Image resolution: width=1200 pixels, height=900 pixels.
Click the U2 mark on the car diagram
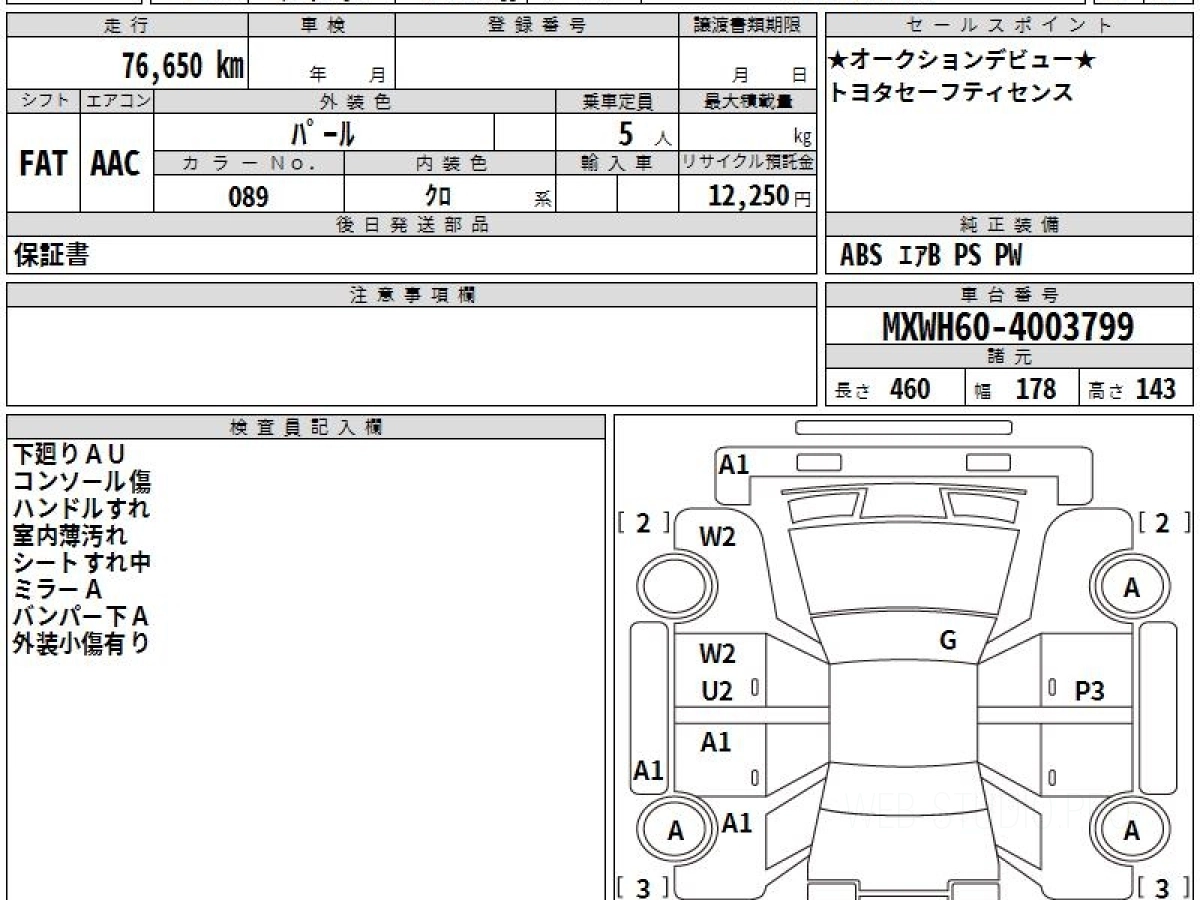(x=717, y=690)
